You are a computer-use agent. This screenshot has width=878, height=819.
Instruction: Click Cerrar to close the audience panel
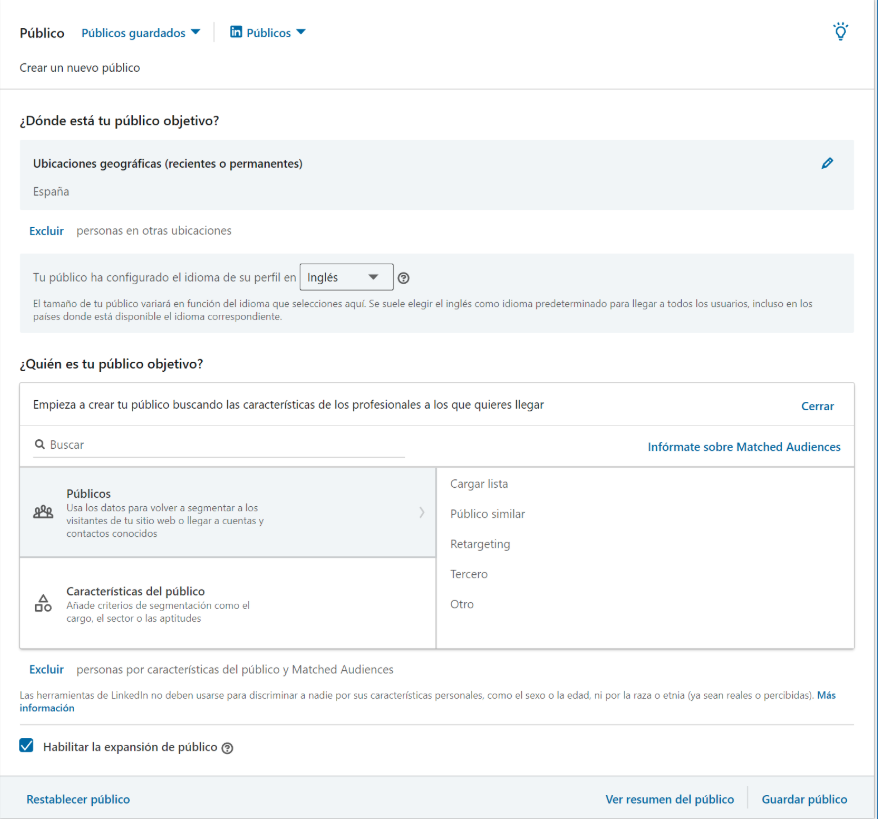coord(817,406)
